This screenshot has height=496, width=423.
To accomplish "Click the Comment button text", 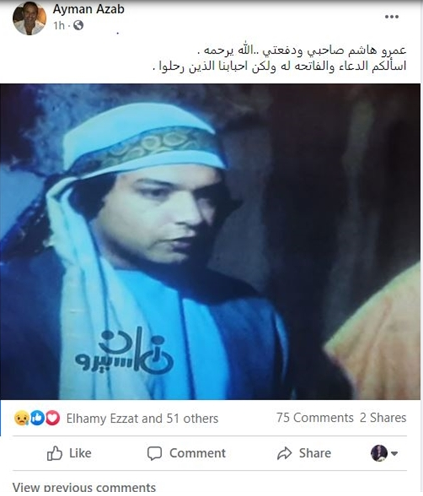I will point(197,453).
